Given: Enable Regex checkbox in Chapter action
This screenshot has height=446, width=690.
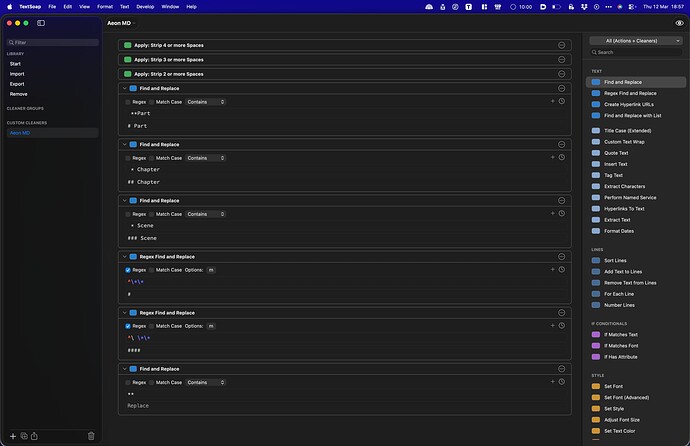Looking at the screenshot, I should pyautogui.click(x=128, y=158).
